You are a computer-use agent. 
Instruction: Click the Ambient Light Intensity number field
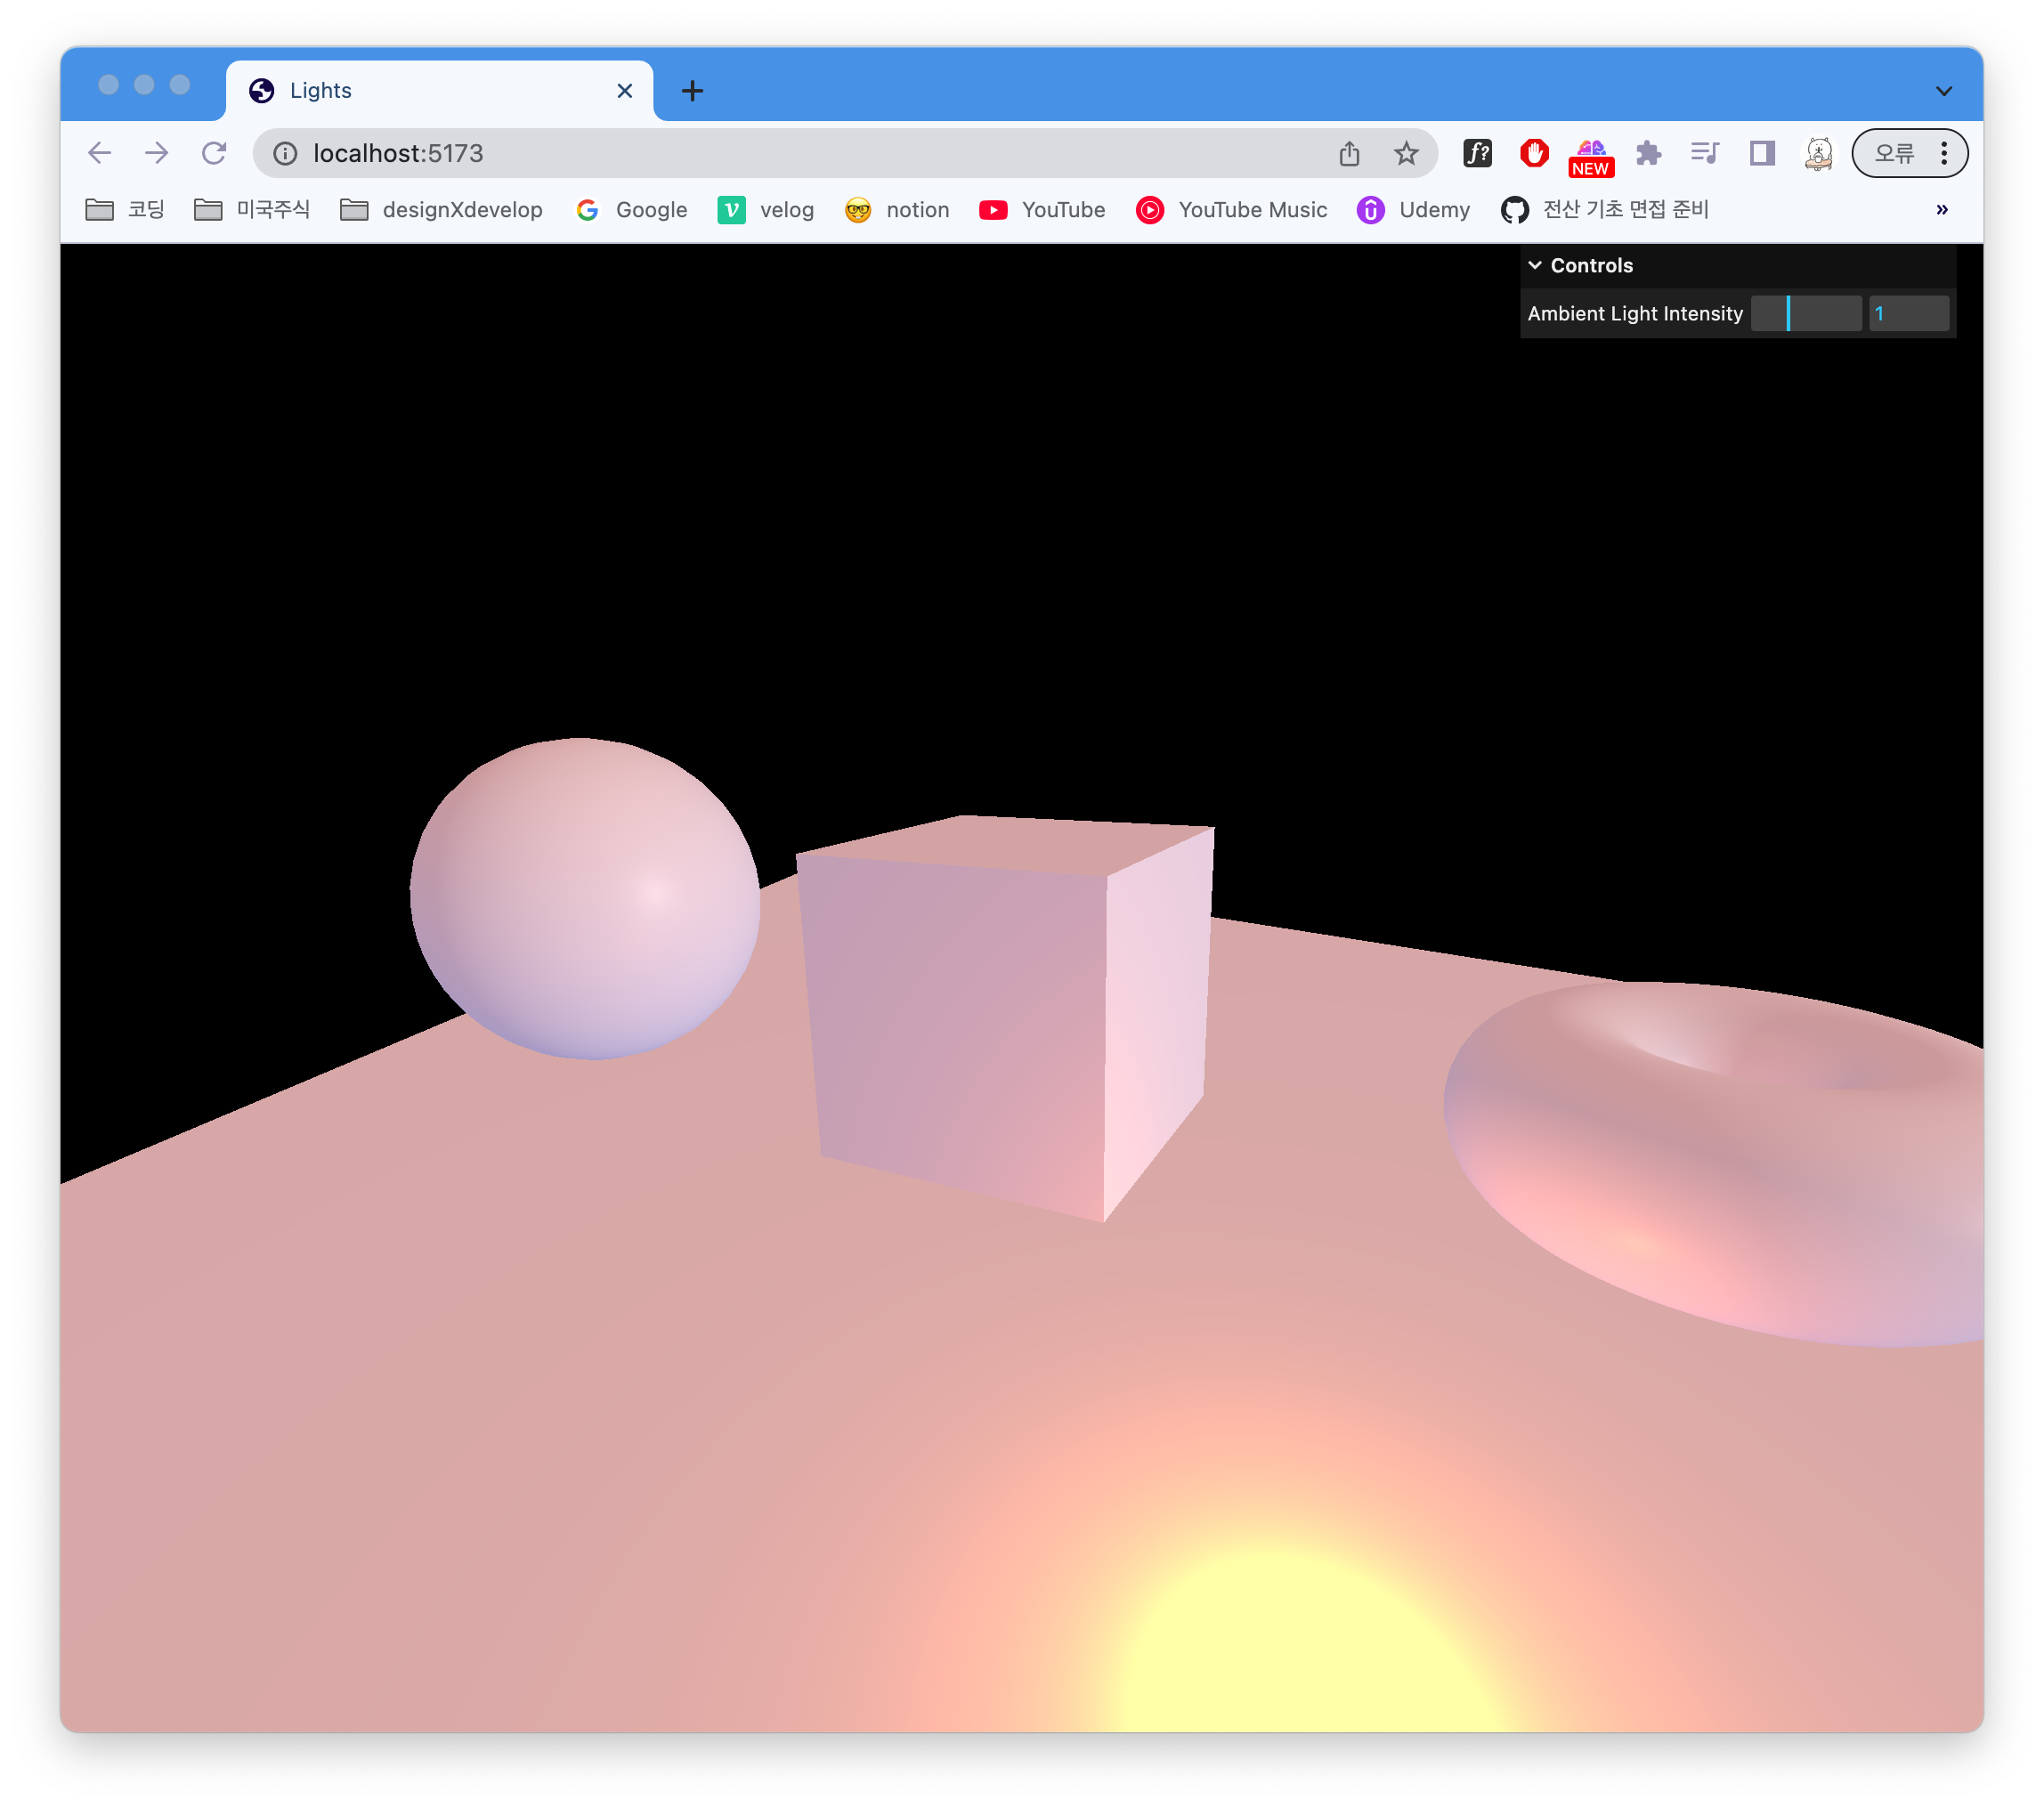1908,313
